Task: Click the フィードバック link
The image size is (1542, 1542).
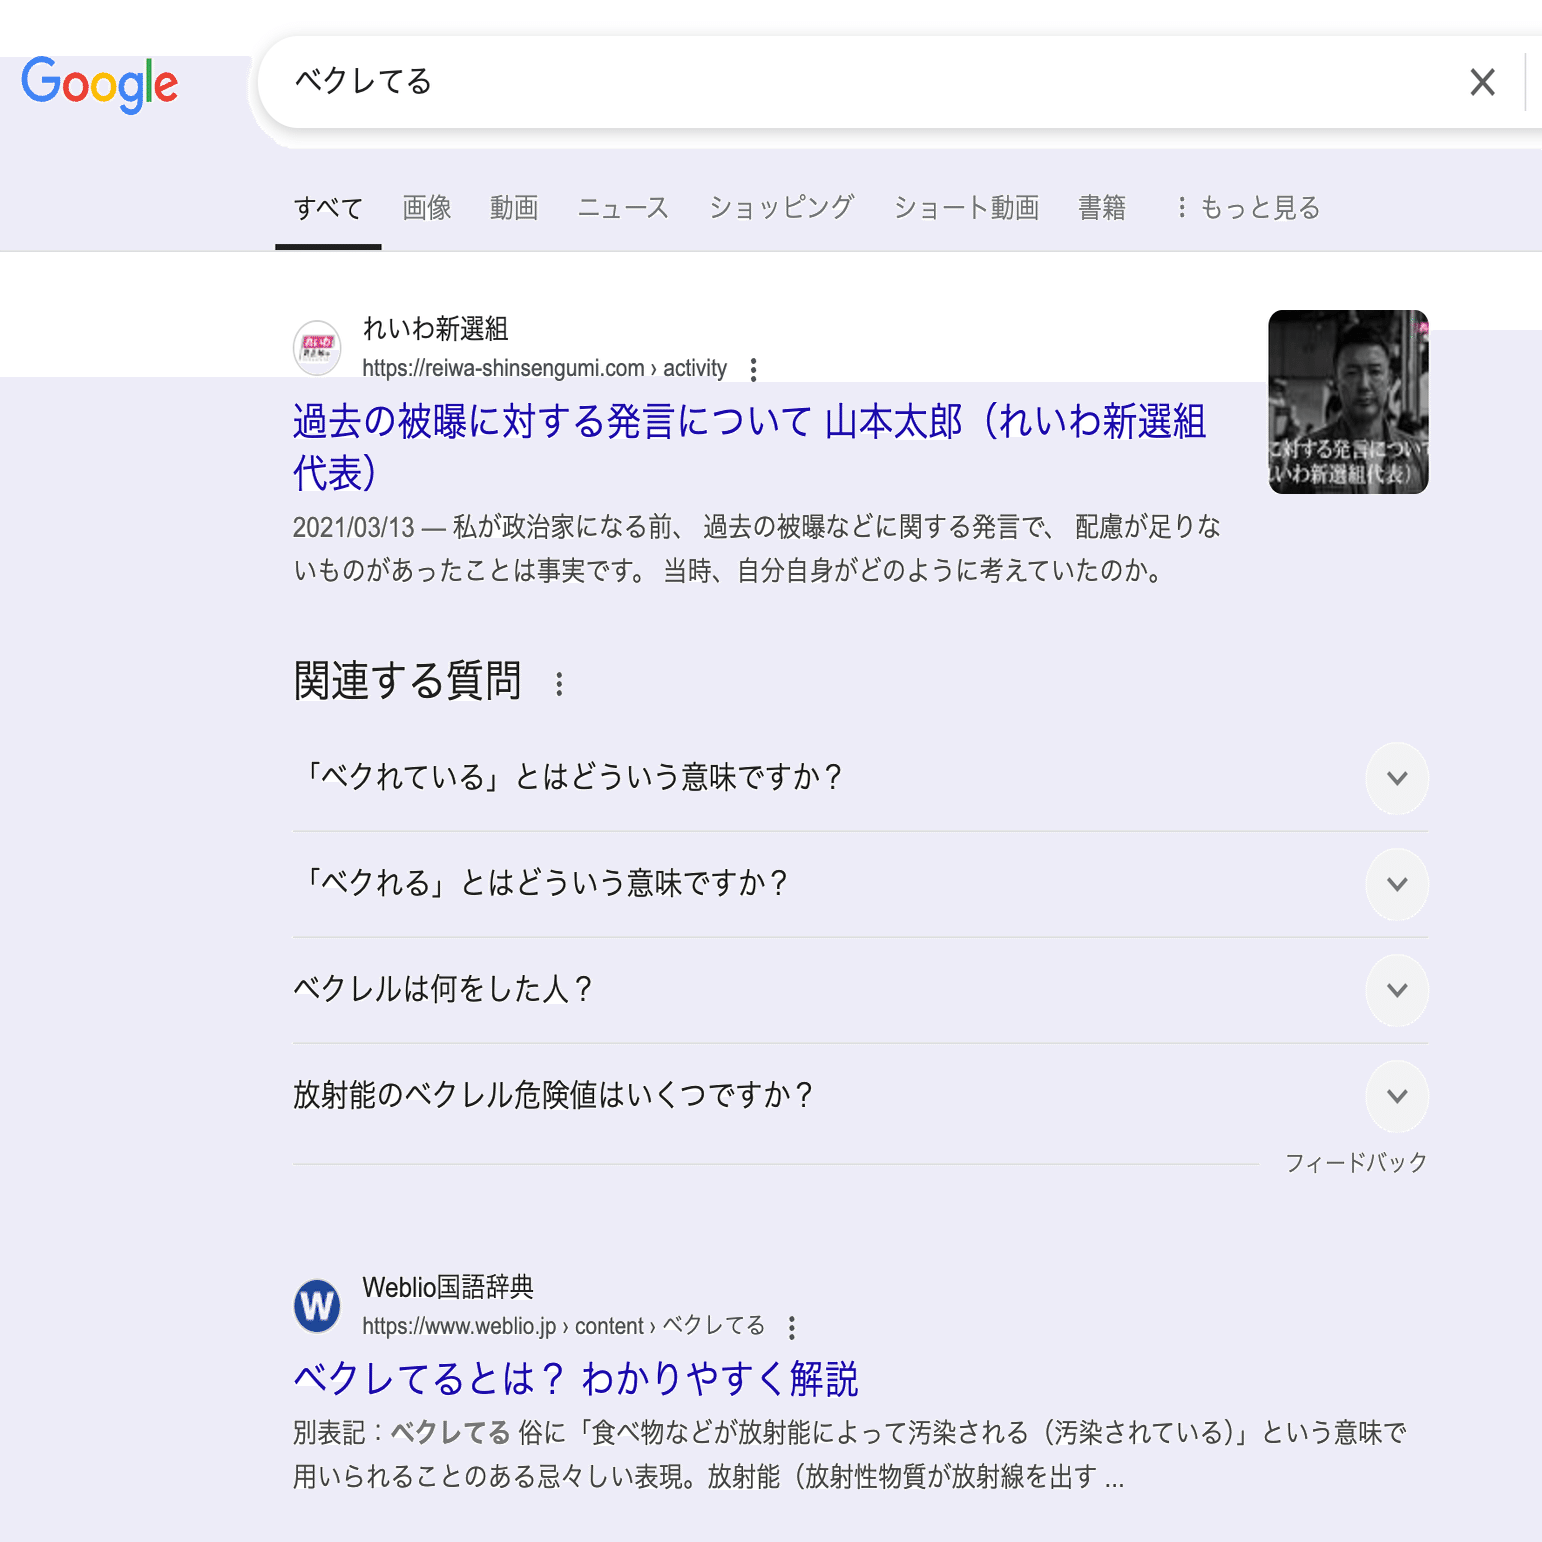Action: click(1356, 1163)
